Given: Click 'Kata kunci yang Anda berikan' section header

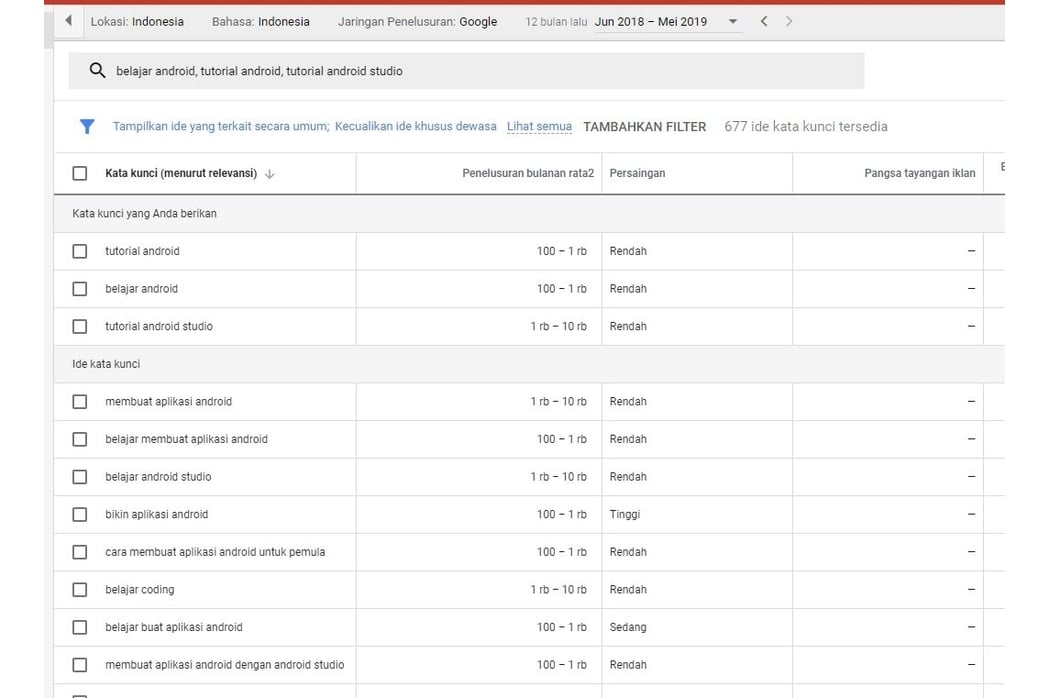Looking at the screenshot, I should [x=144, y=213].
